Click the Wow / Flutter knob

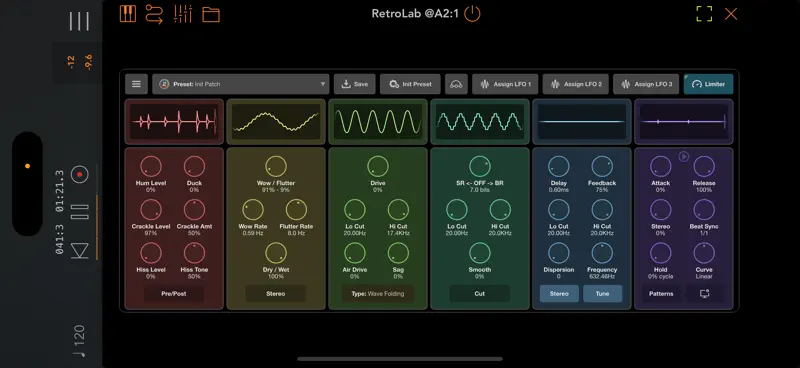276,167
